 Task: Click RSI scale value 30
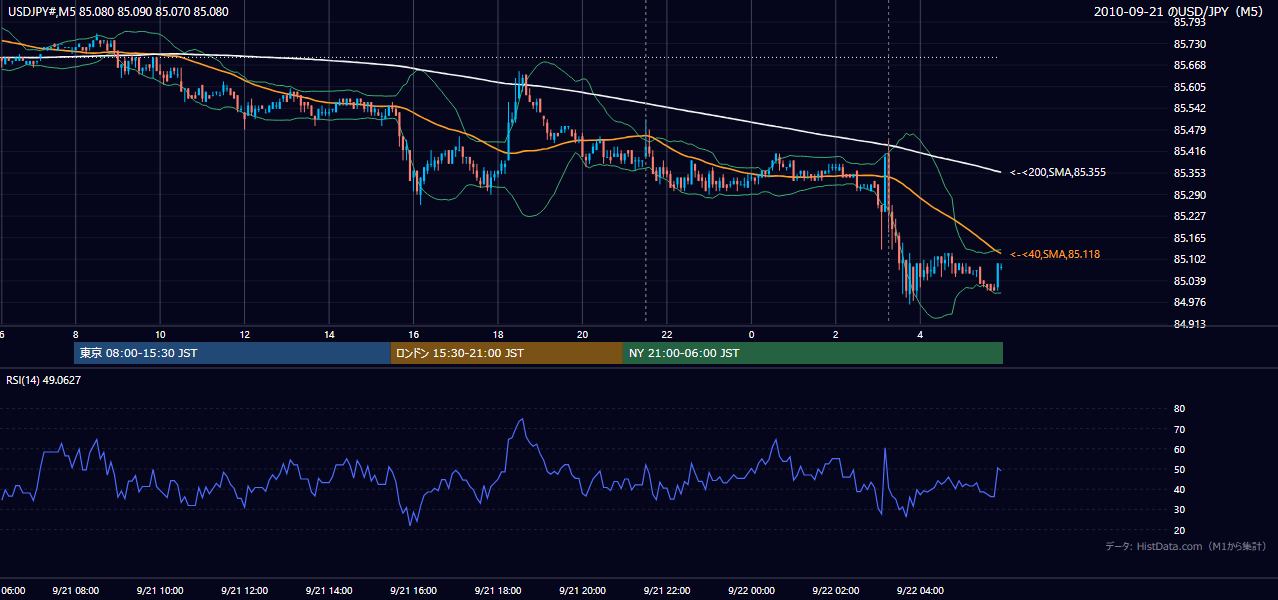[1179, 510]
